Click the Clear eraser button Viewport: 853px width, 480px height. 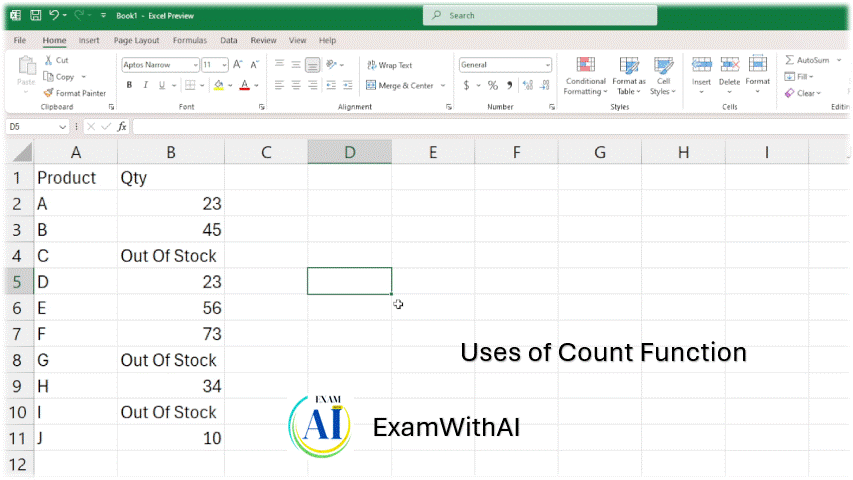coord(802,93)
